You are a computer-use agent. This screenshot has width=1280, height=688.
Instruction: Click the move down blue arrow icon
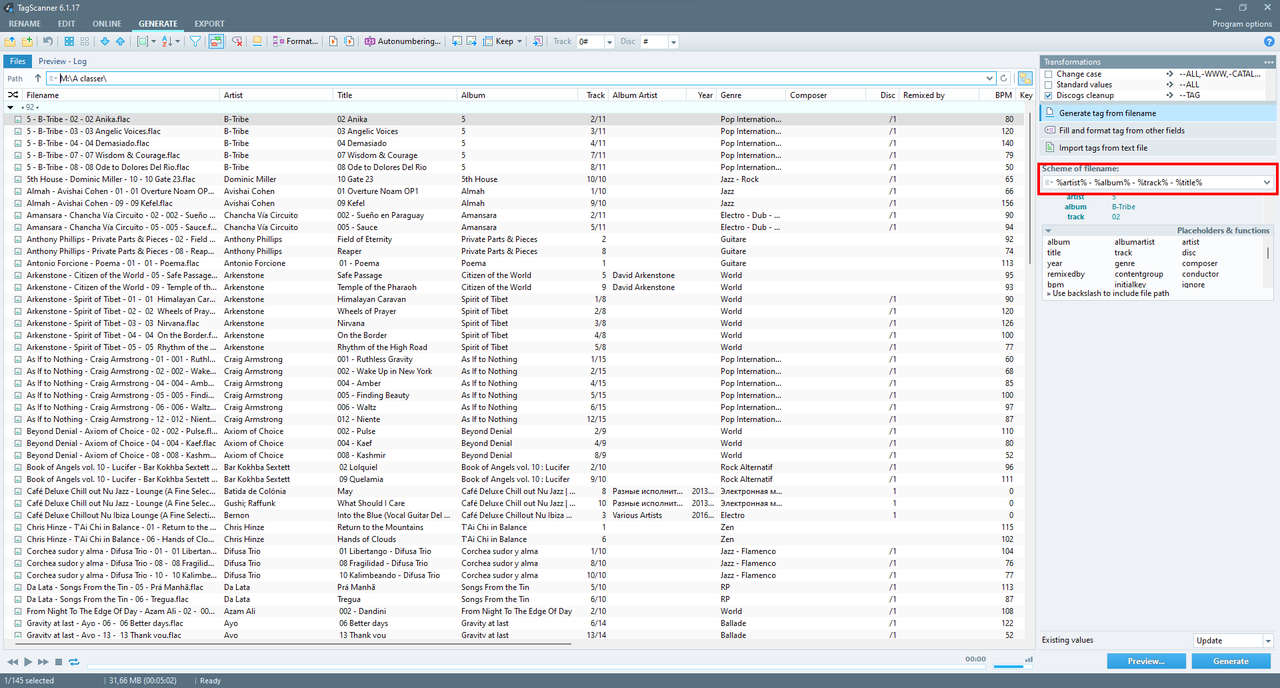(105, 42)
